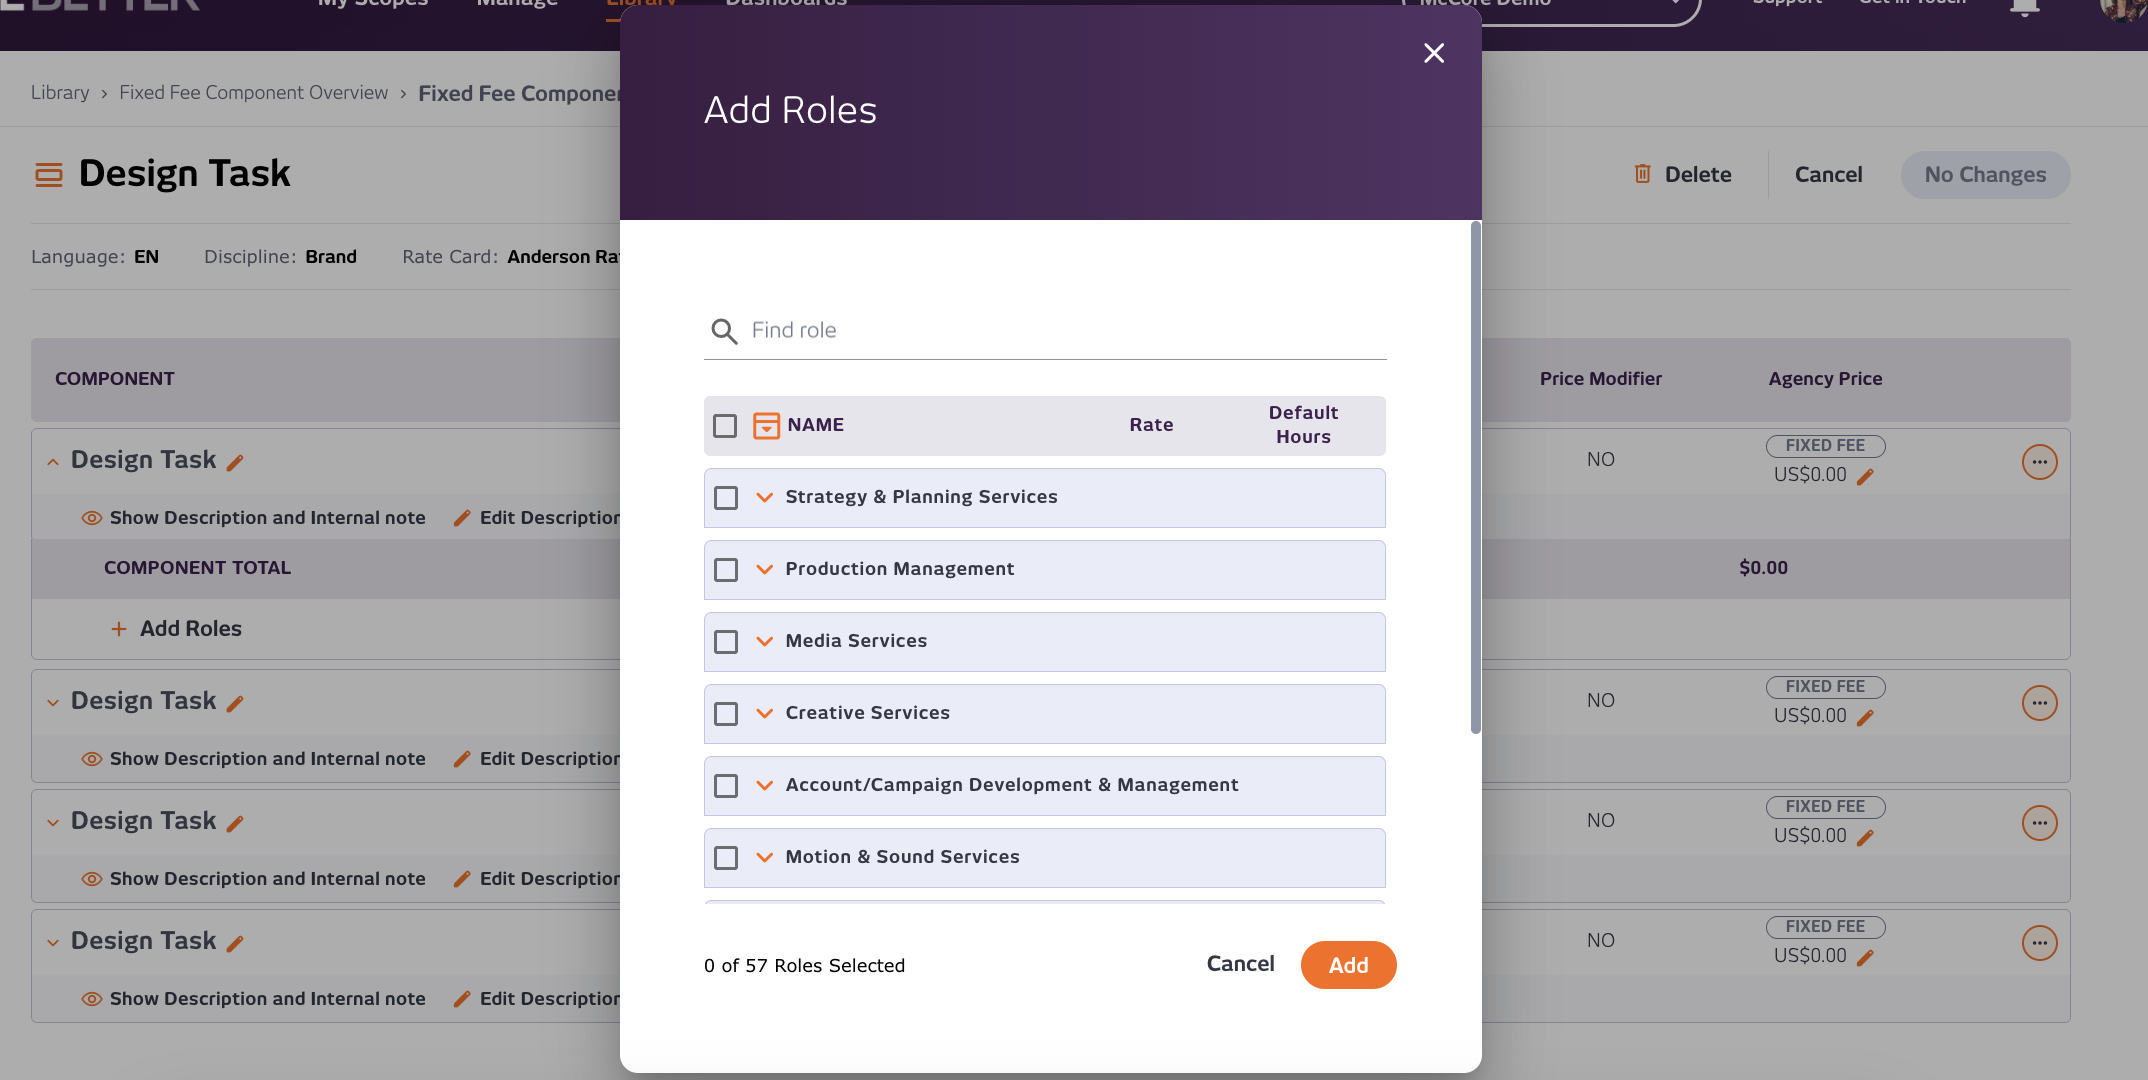
Task: Expand Motion & Sound Services roles
Action: [765, 858]
